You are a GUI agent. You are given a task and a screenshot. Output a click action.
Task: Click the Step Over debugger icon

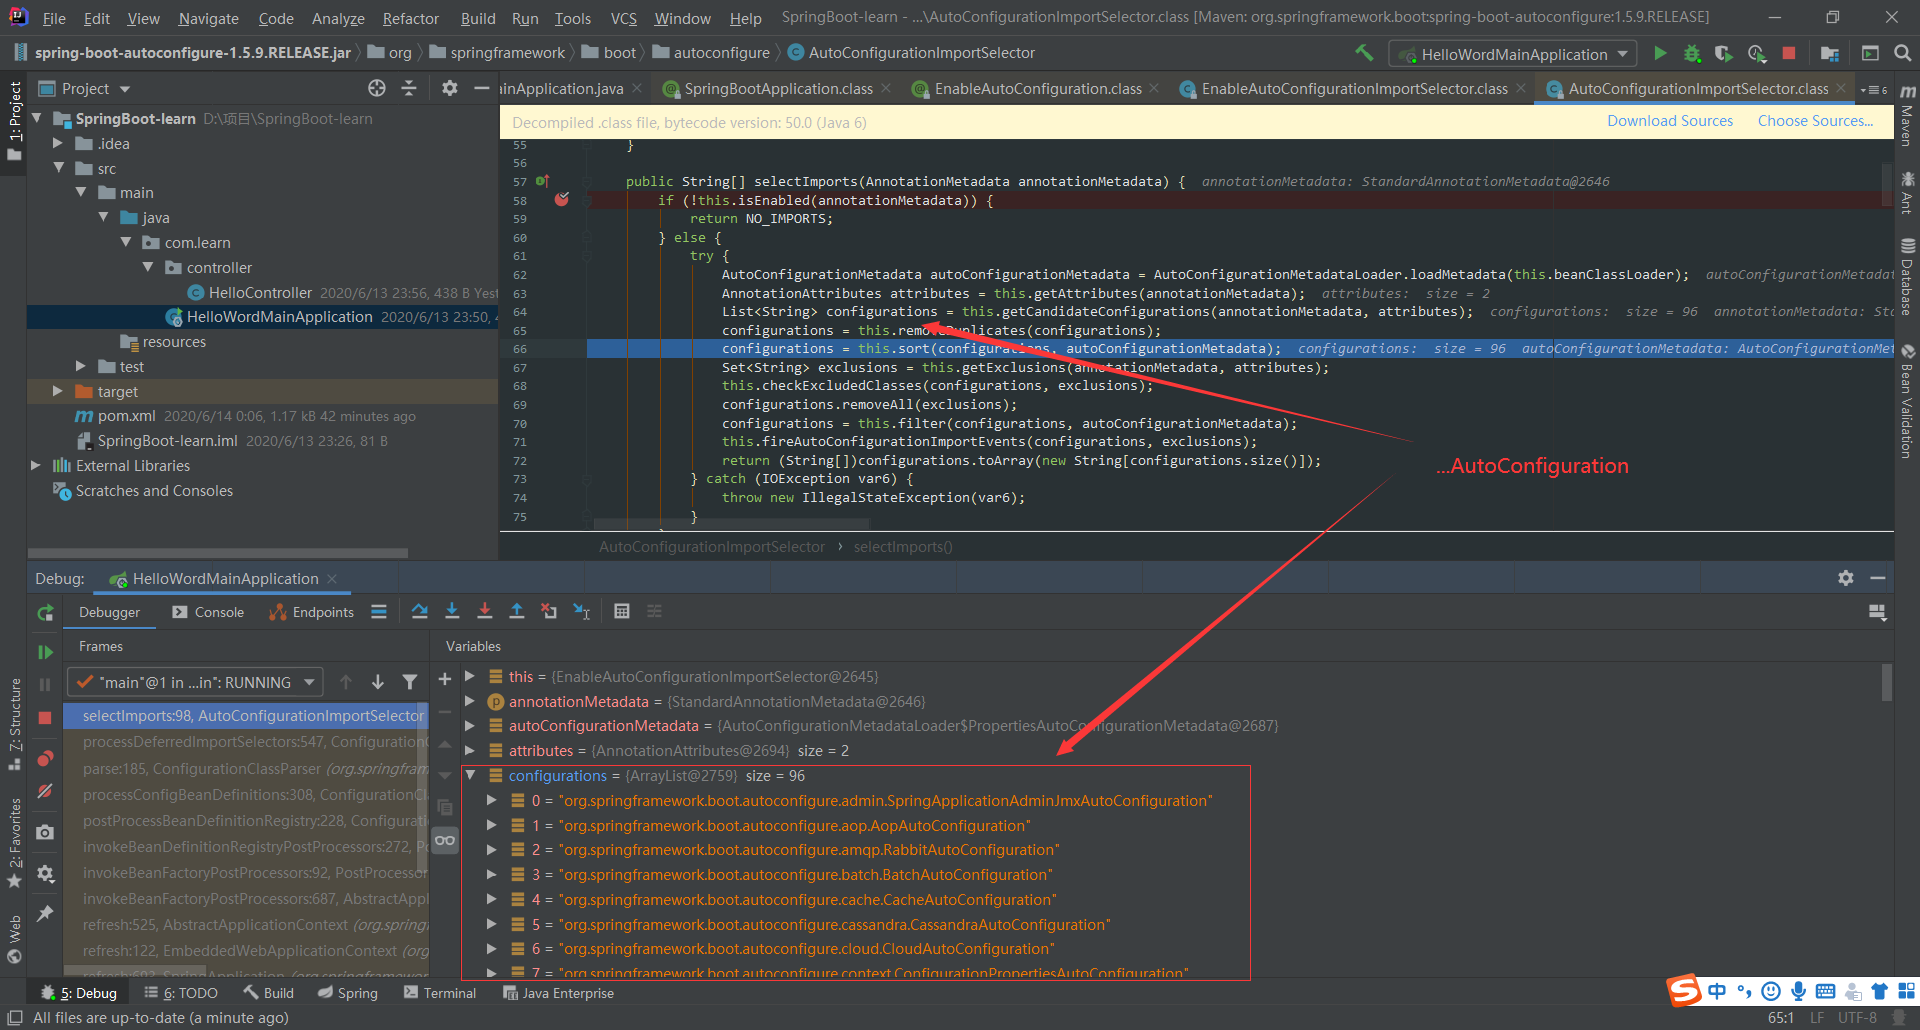419,611
